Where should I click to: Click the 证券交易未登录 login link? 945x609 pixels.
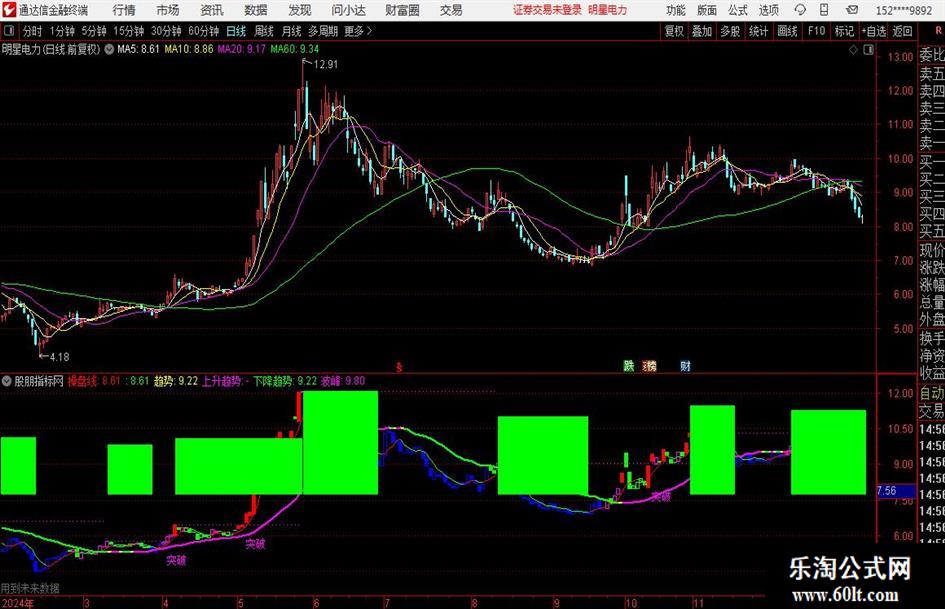[x=547, y=10]
